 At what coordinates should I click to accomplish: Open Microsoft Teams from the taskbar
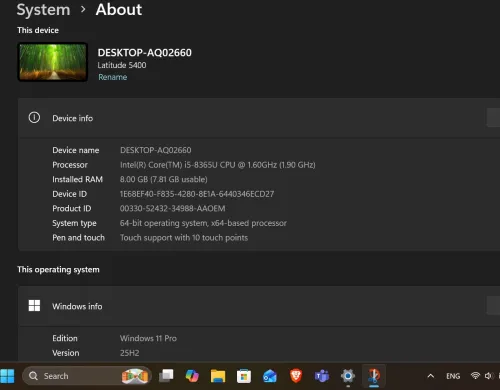322,376
